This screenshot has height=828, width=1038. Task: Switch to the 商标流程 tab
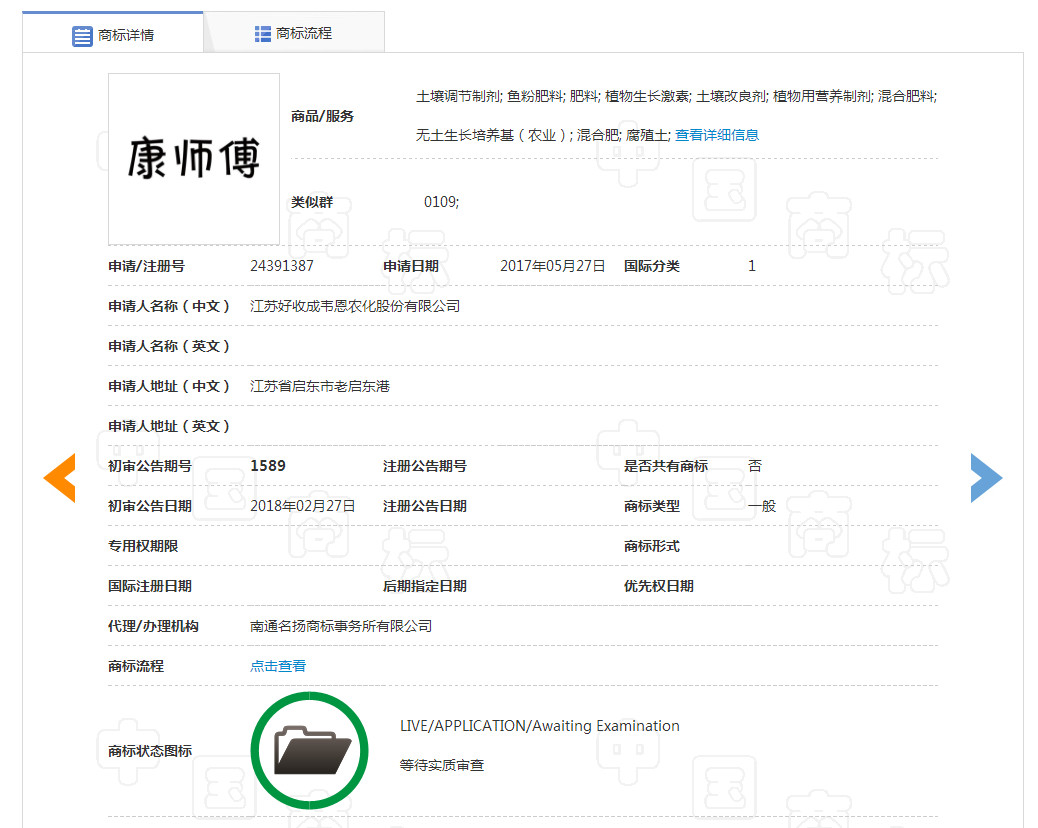294,33
